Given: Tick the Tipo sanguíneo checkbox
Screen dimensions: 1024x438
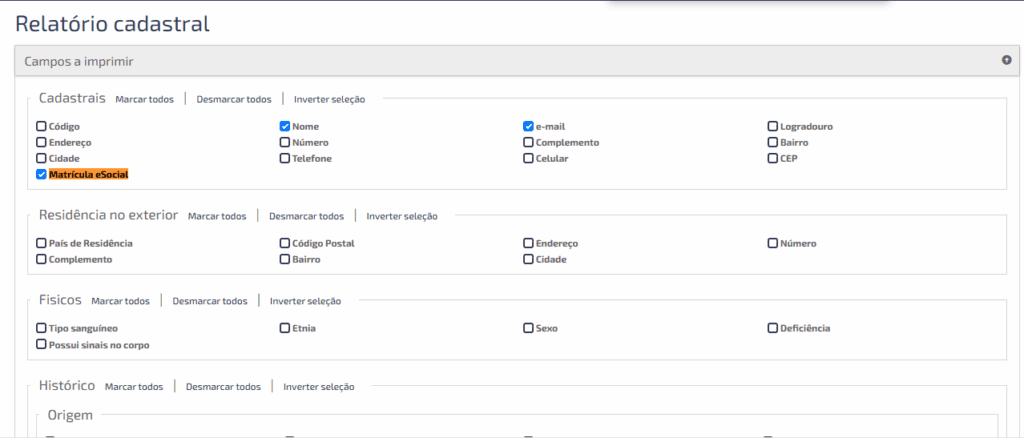Looking at the screenshot, I should (x=41, y=328).
